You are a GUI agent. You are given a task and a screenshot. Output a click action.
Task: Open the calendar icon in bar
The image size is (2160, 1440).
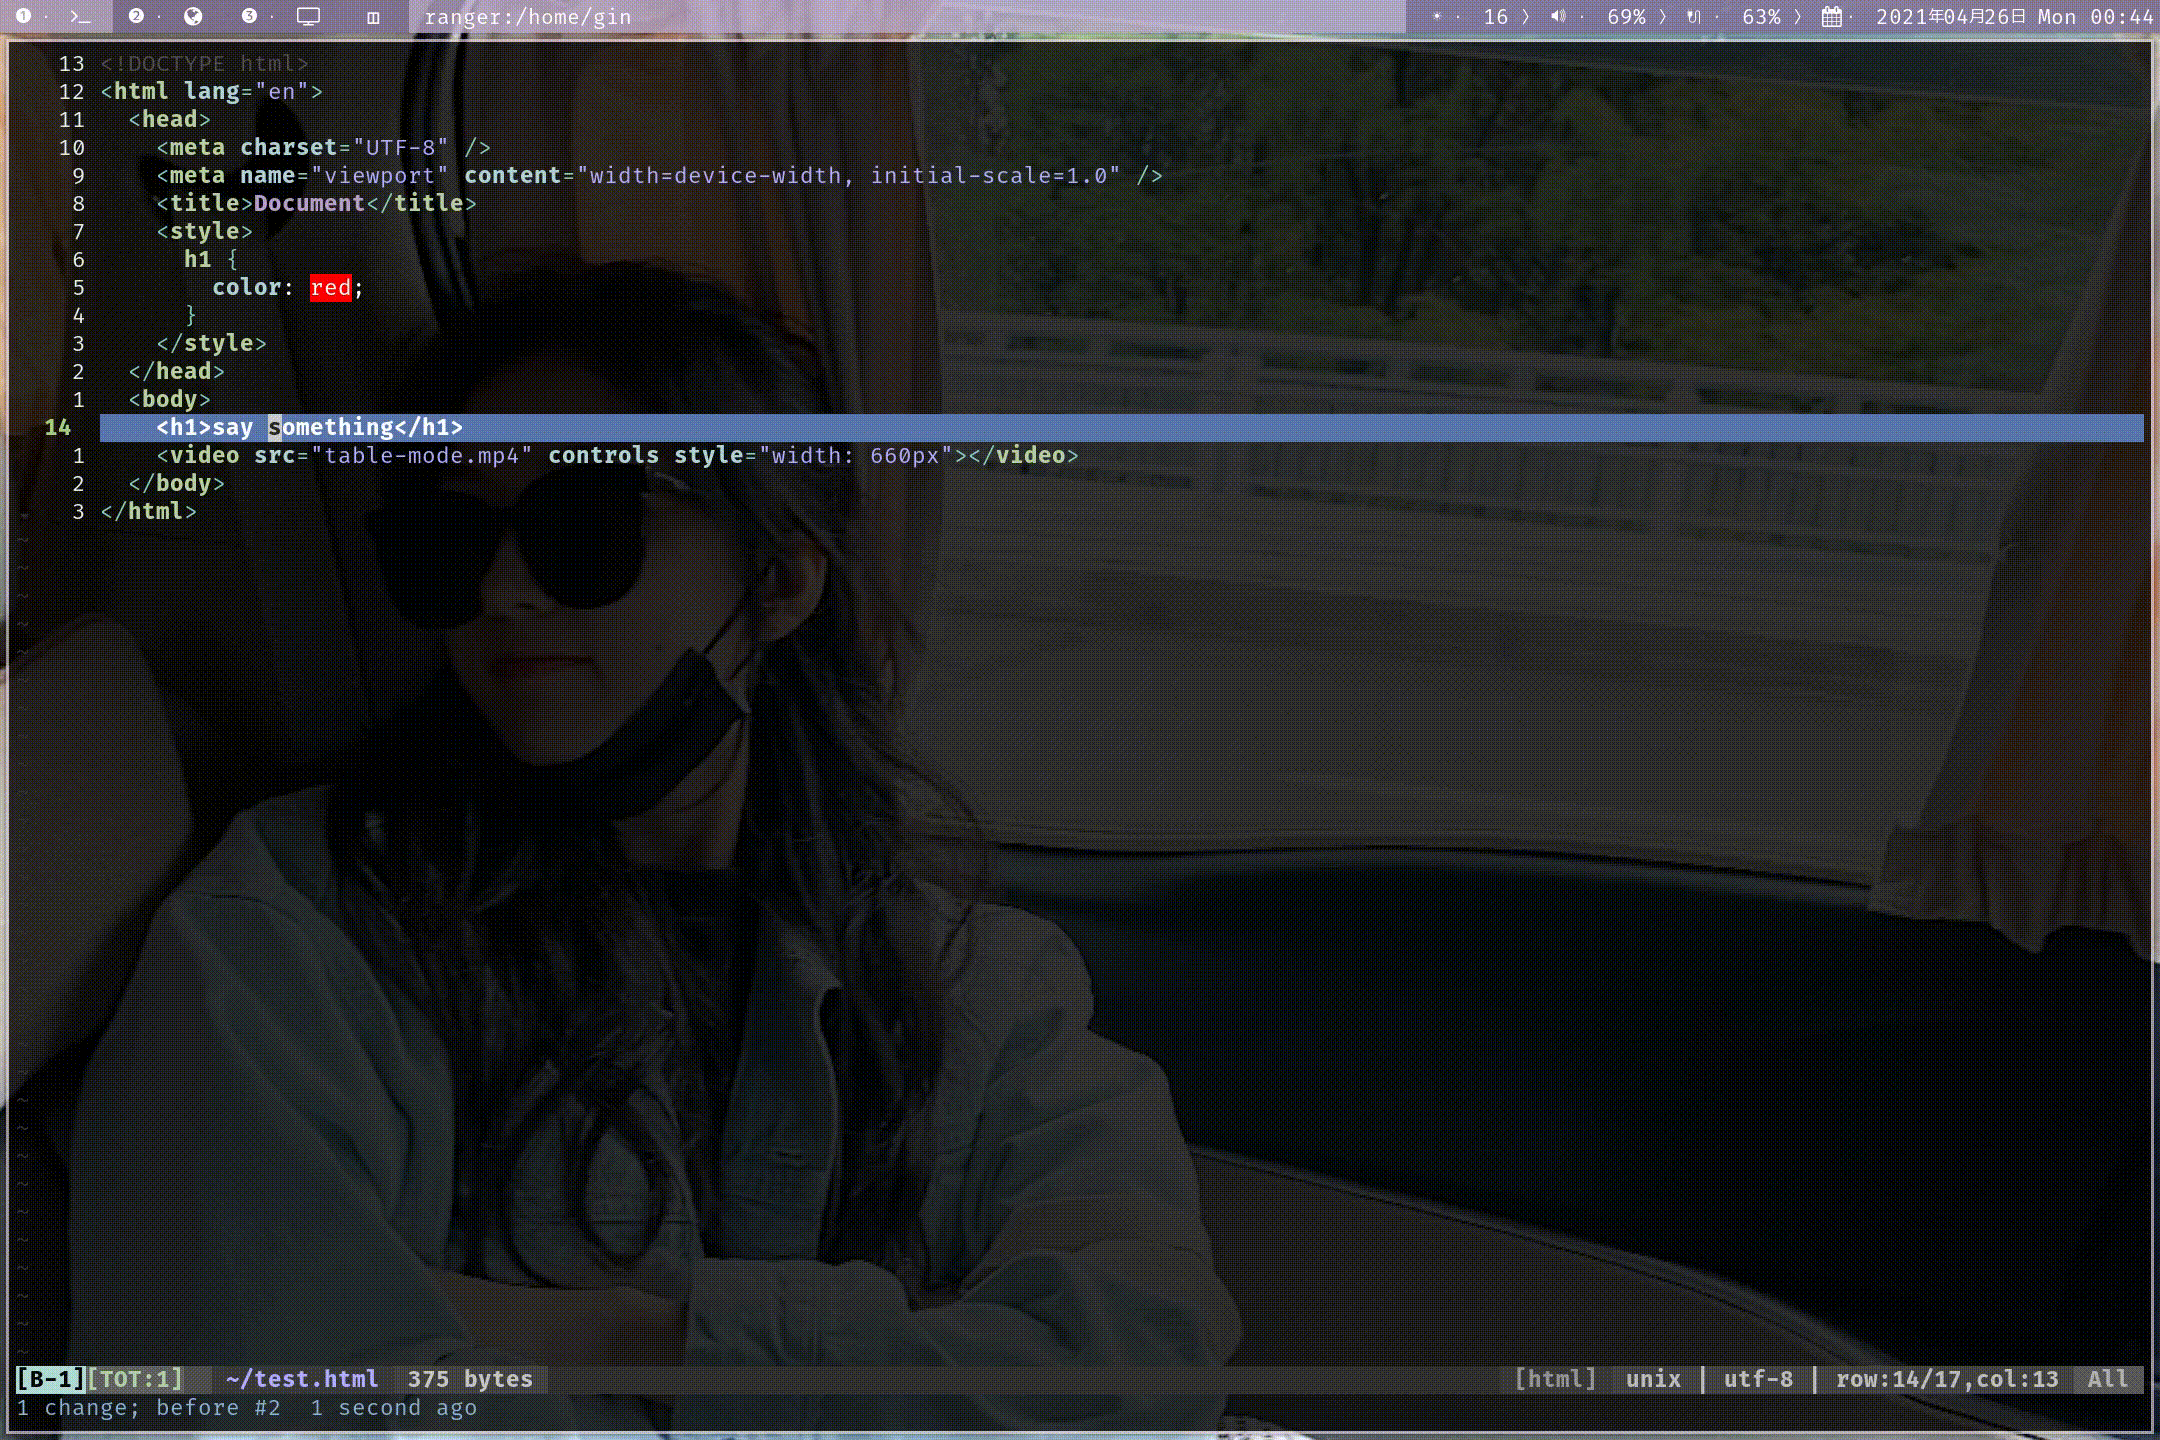click(x=1831, y=17)
